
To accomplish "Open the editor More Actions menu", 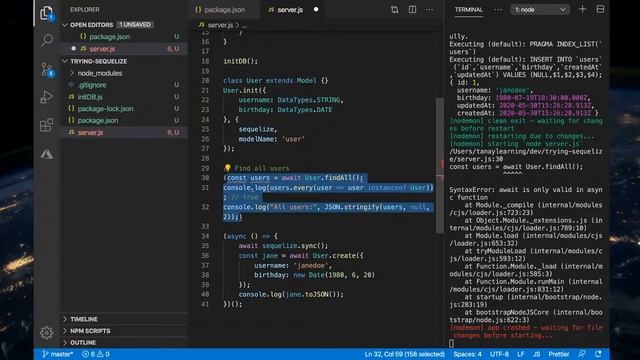I will [x=430, y=9].
